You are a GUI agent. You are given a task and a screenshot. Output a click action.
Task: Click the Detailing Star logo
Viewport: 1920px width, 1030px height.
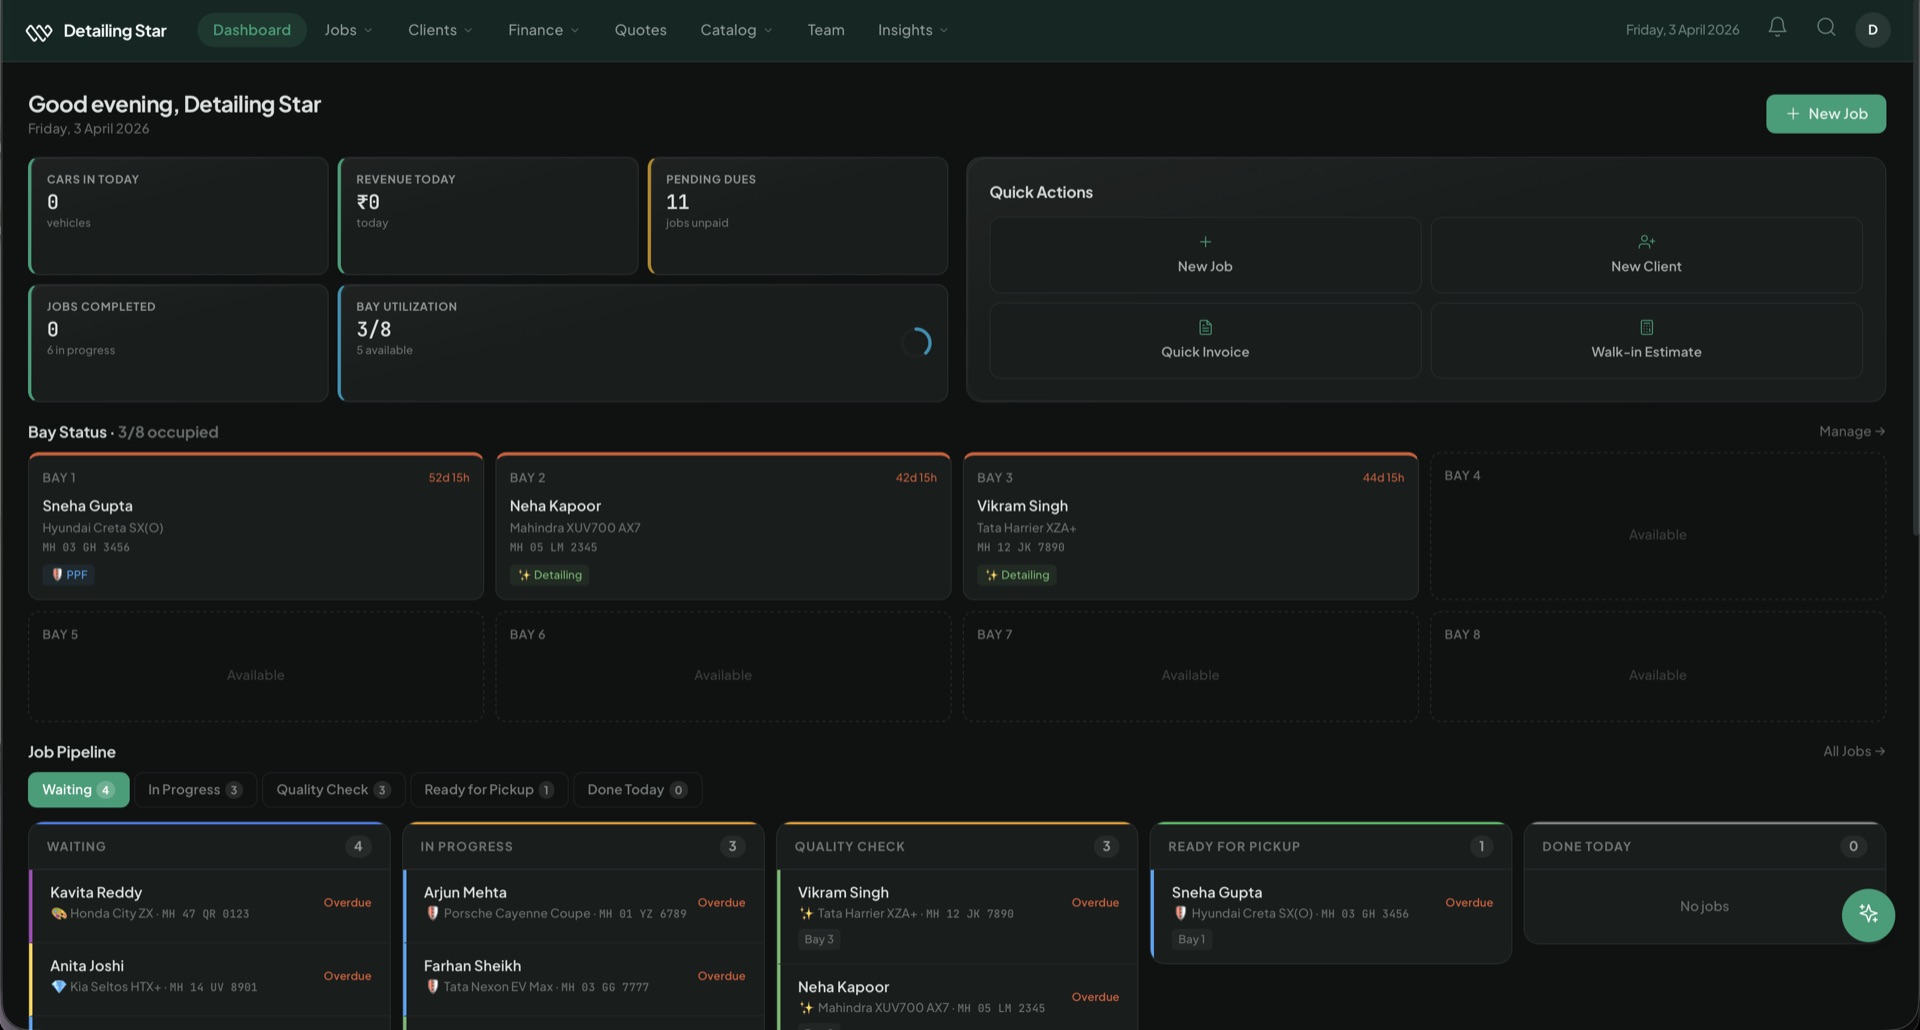(95, 30)
